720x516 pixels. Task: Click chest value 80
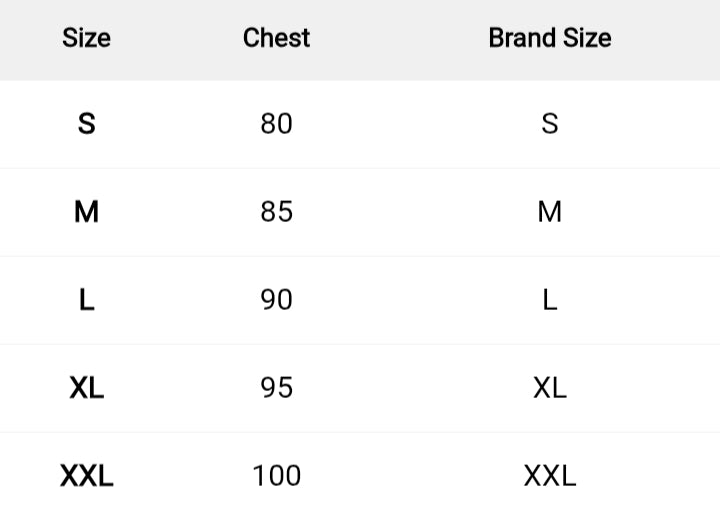pyautogui.click(x=276, y=124)
